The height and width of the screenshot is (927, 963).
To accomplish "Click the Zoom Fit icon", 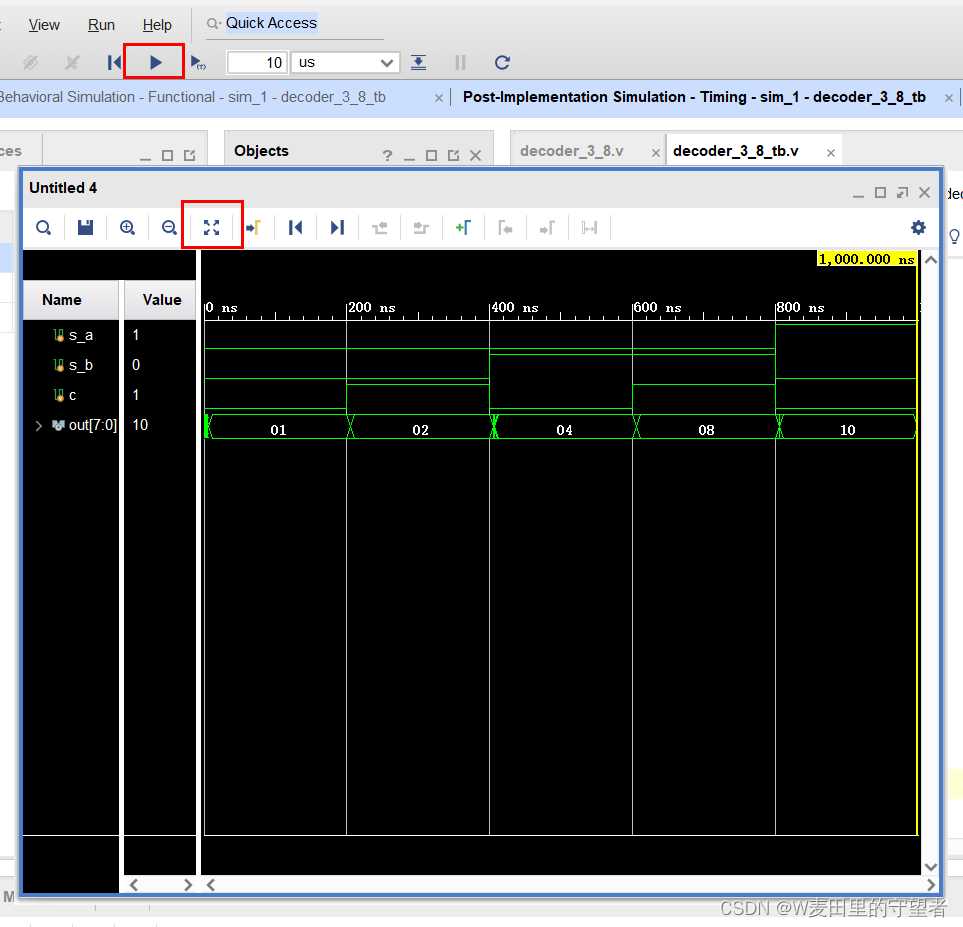I will click(x=211, y=228).
